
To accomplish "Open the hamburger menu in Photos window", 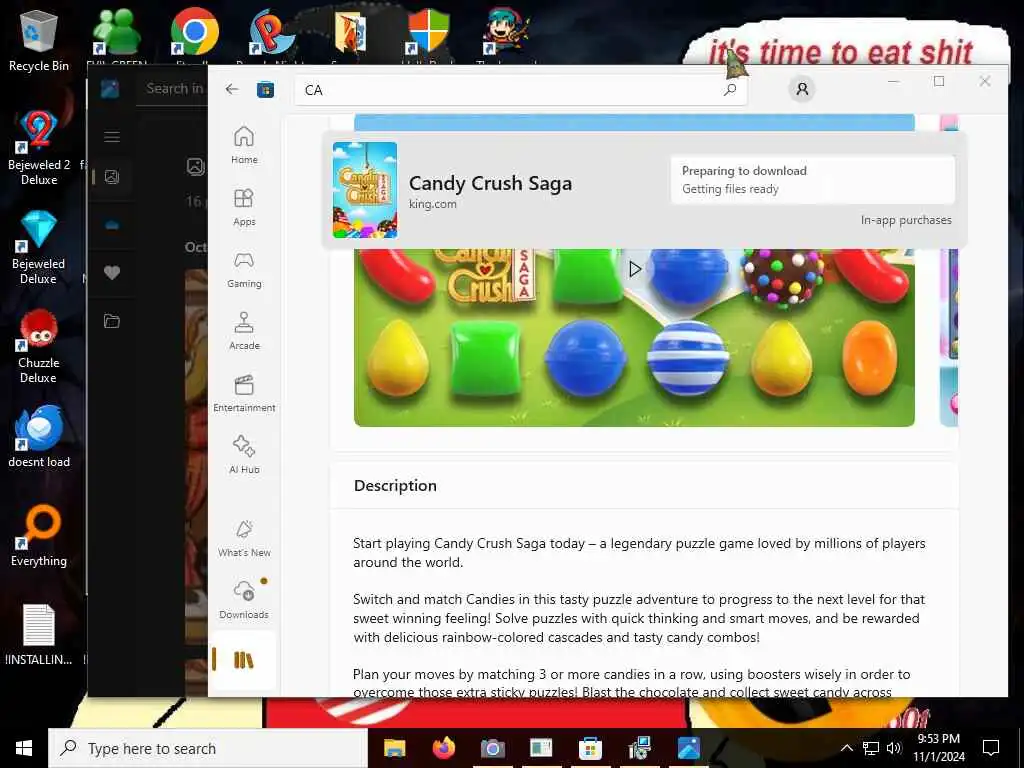I will click(112, 136).
